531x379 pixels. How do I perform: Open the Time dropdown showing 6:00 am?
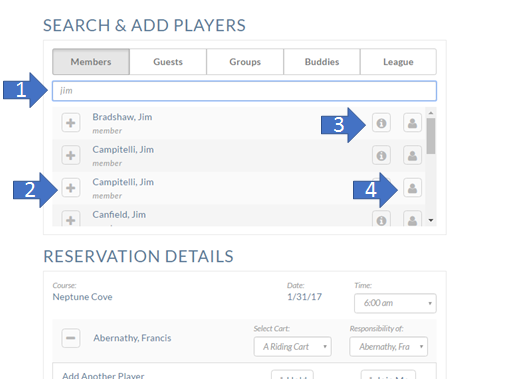(395, 303)
